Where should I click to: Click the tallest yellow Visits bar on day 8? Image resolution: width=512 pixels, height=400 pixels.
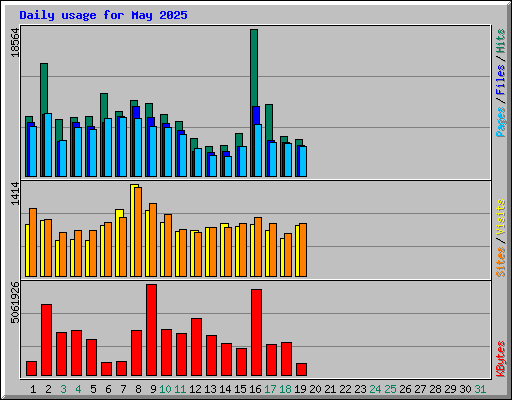click(133, 230)
